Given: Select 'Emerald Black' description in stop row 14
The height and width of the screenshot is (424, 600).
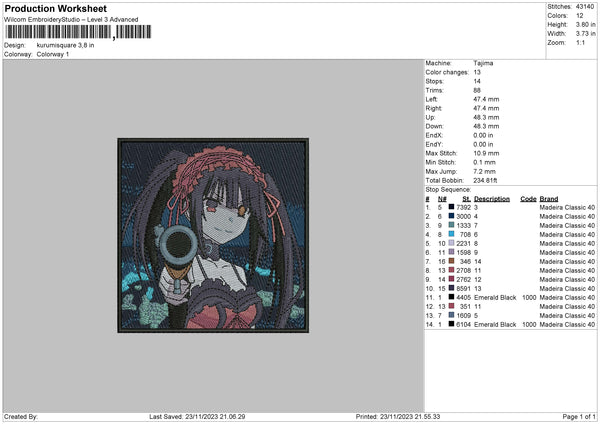Looking at the screenshot, I should [495, 325].
